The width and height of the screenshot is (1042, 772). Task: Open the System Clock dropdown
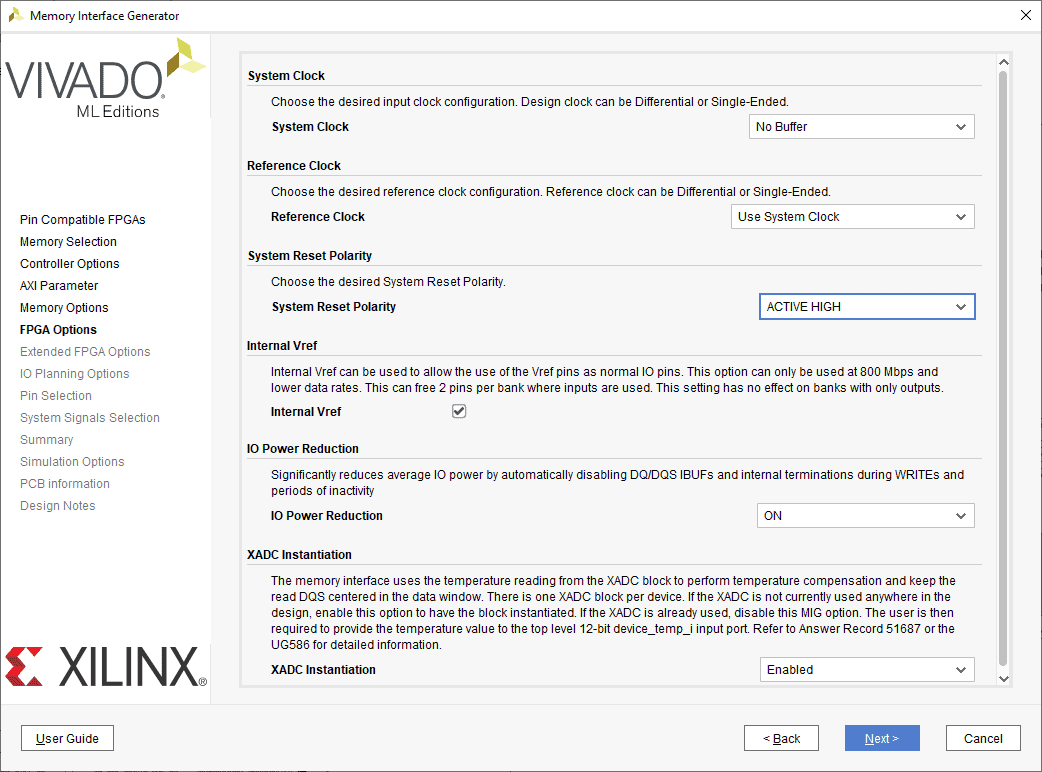[861, 127]
